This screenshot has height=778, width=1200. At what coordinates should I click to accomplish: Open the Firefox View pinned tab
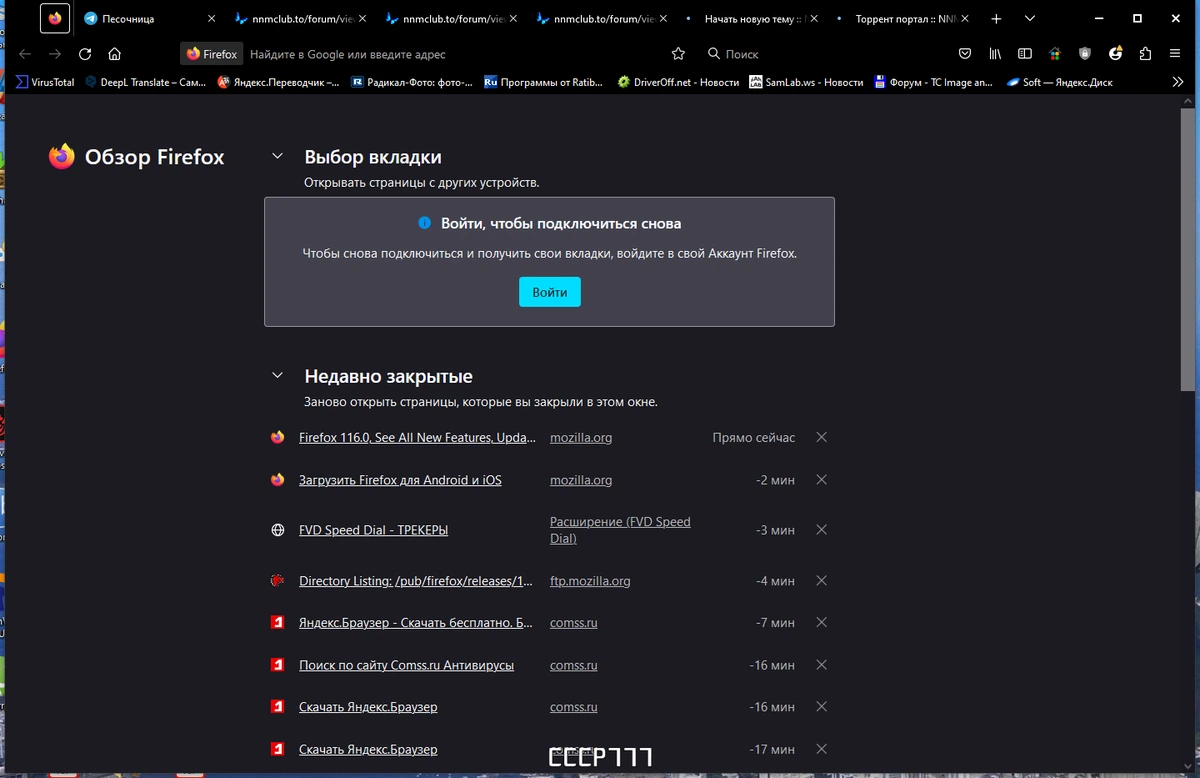click(x=55, y=19)
